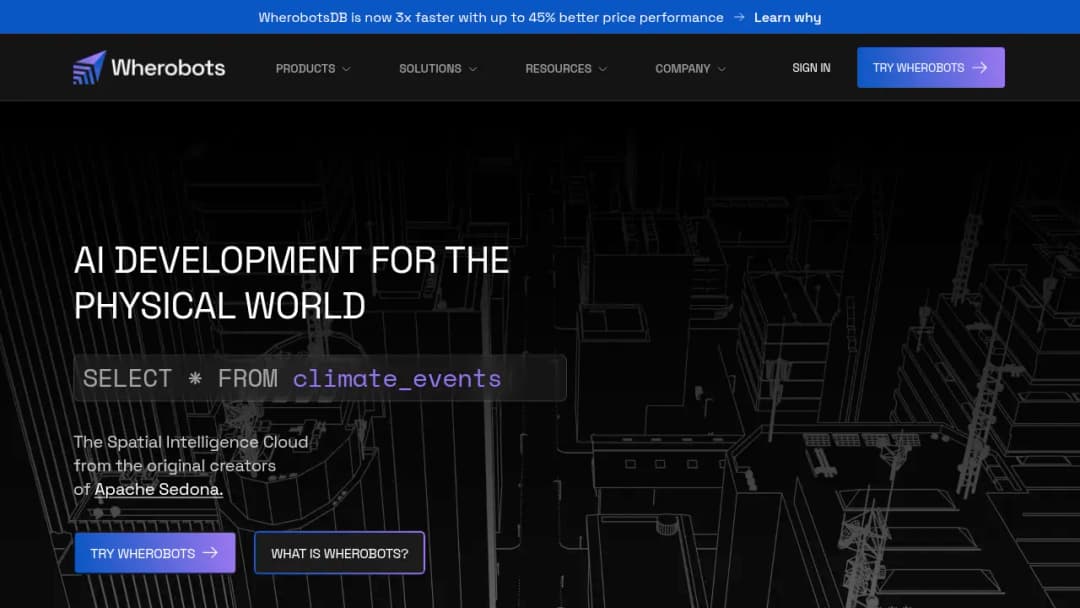The width and height of the screenshot is (1080, 608).
Task: Expand the Solutions chevron arrow
Action: [472, 69]
